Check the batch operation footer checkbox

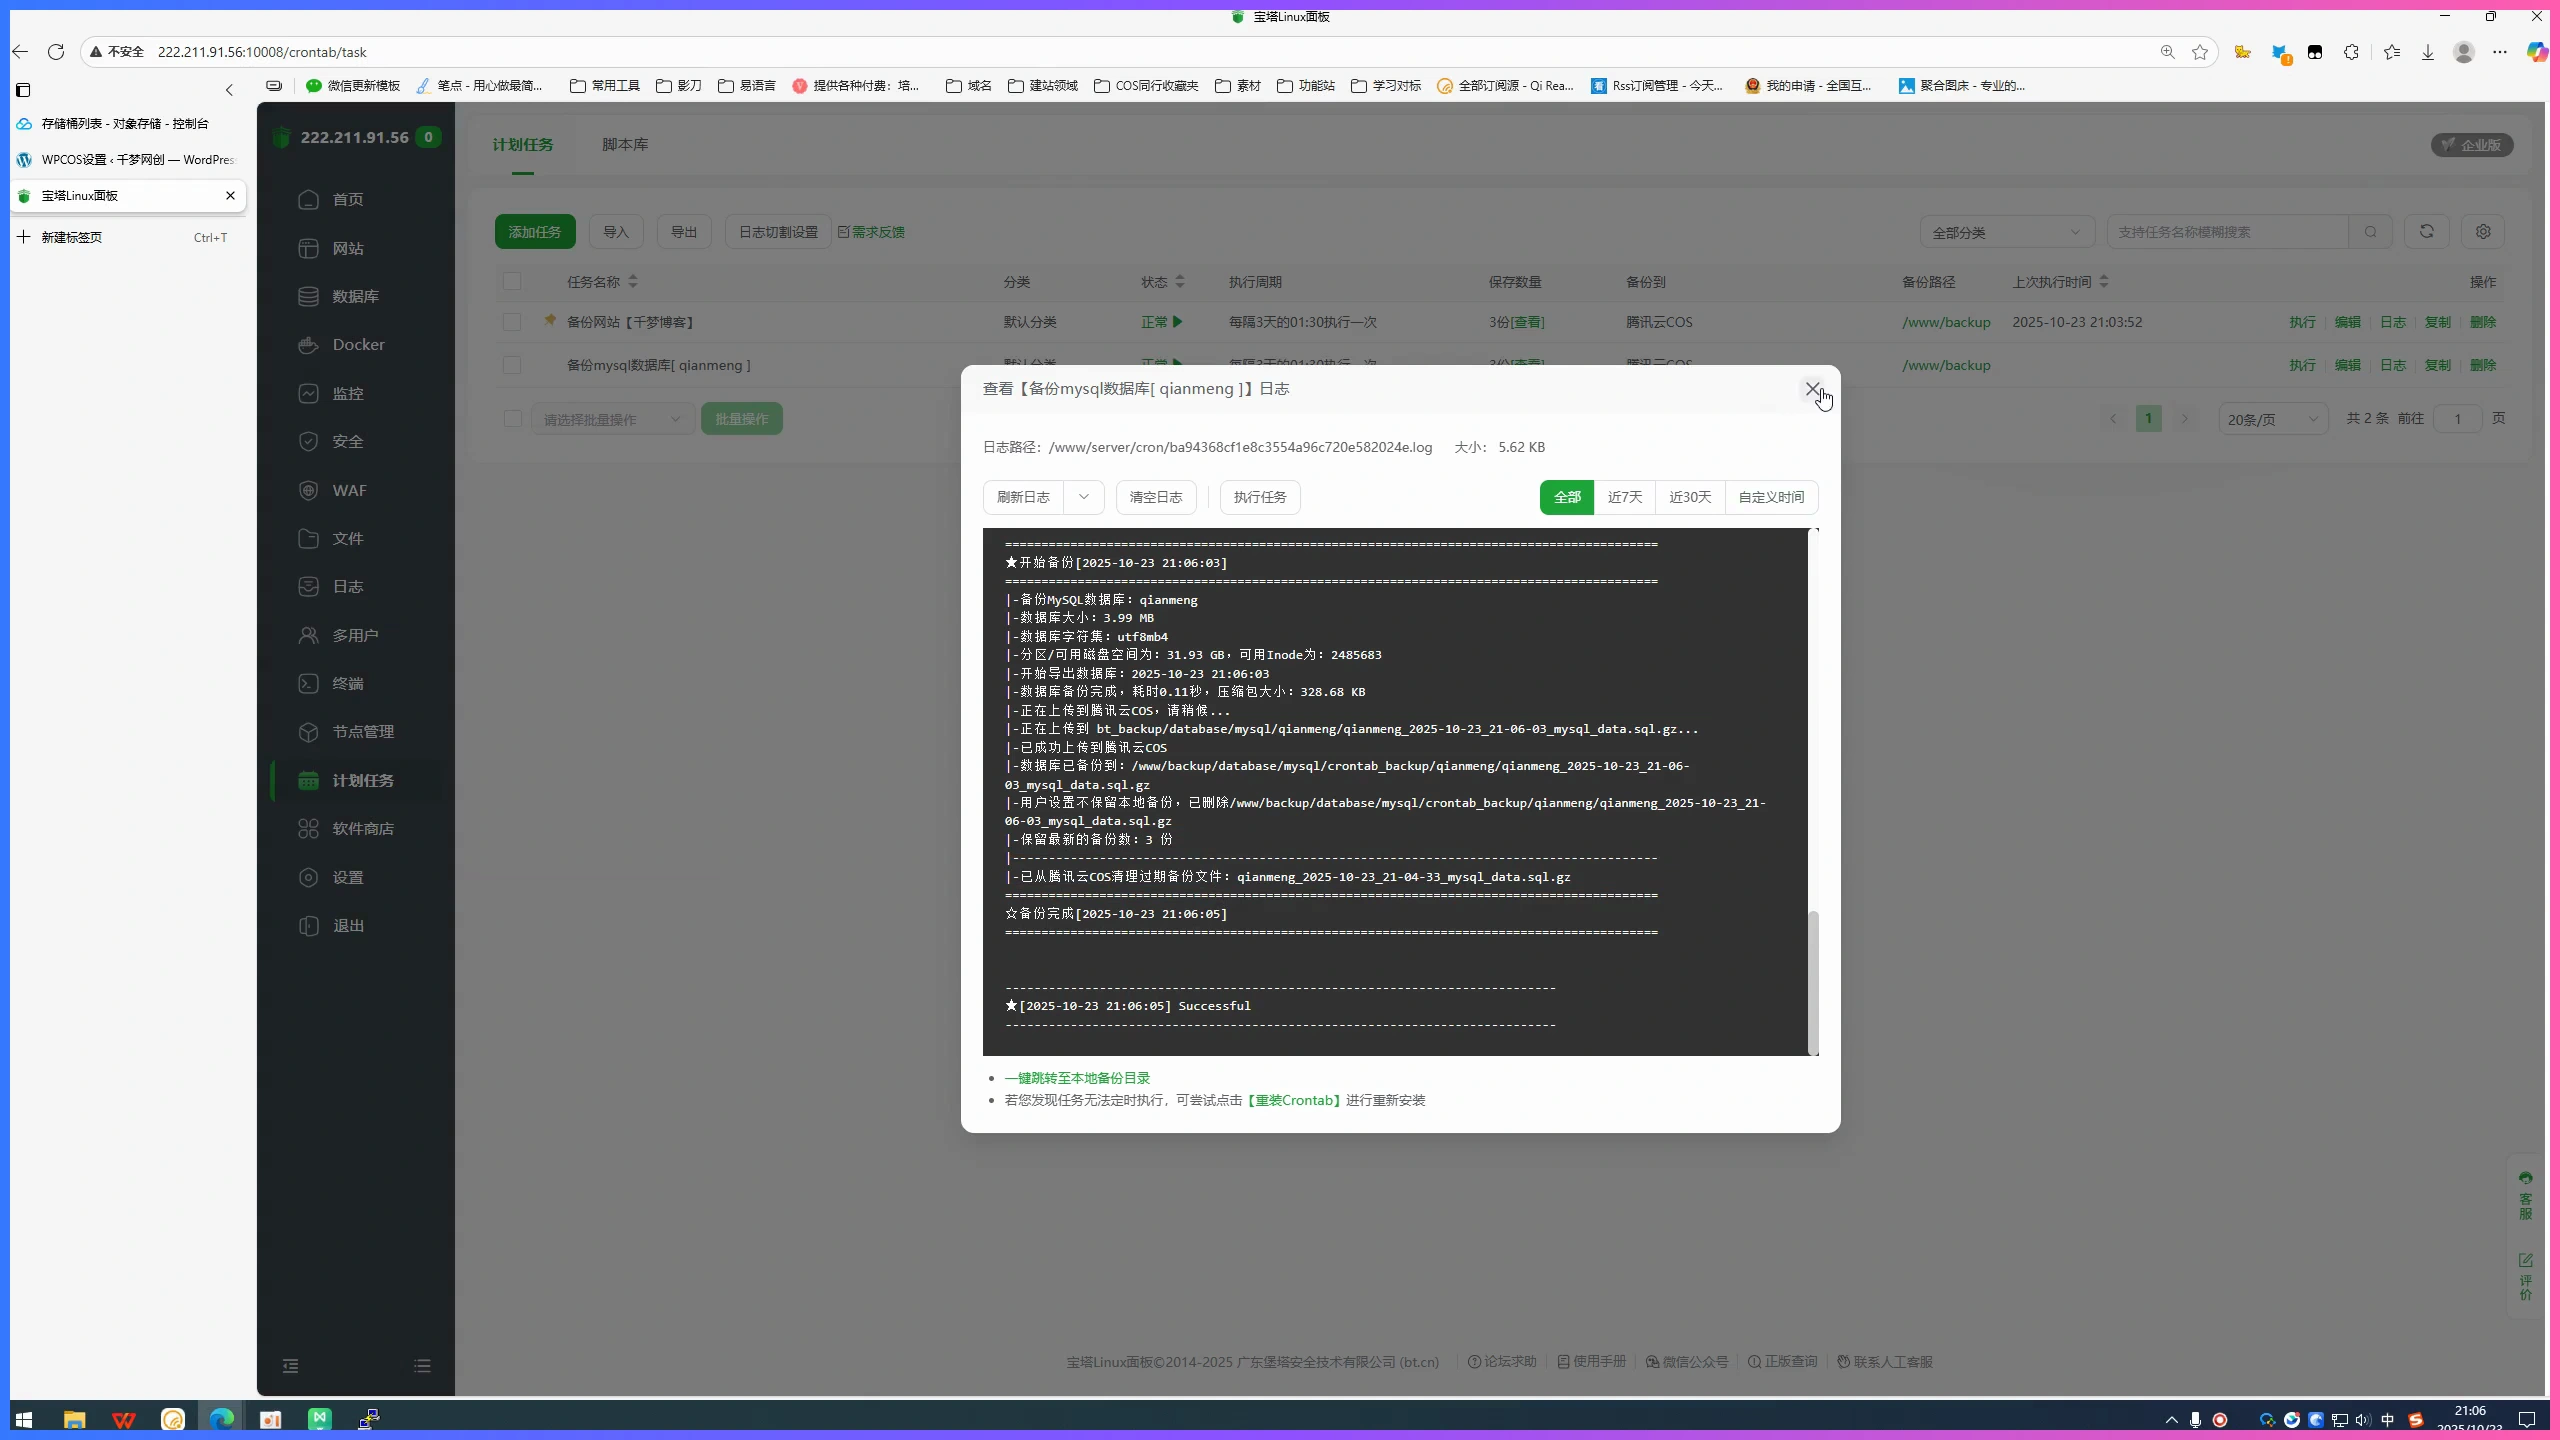pos(513,418)
